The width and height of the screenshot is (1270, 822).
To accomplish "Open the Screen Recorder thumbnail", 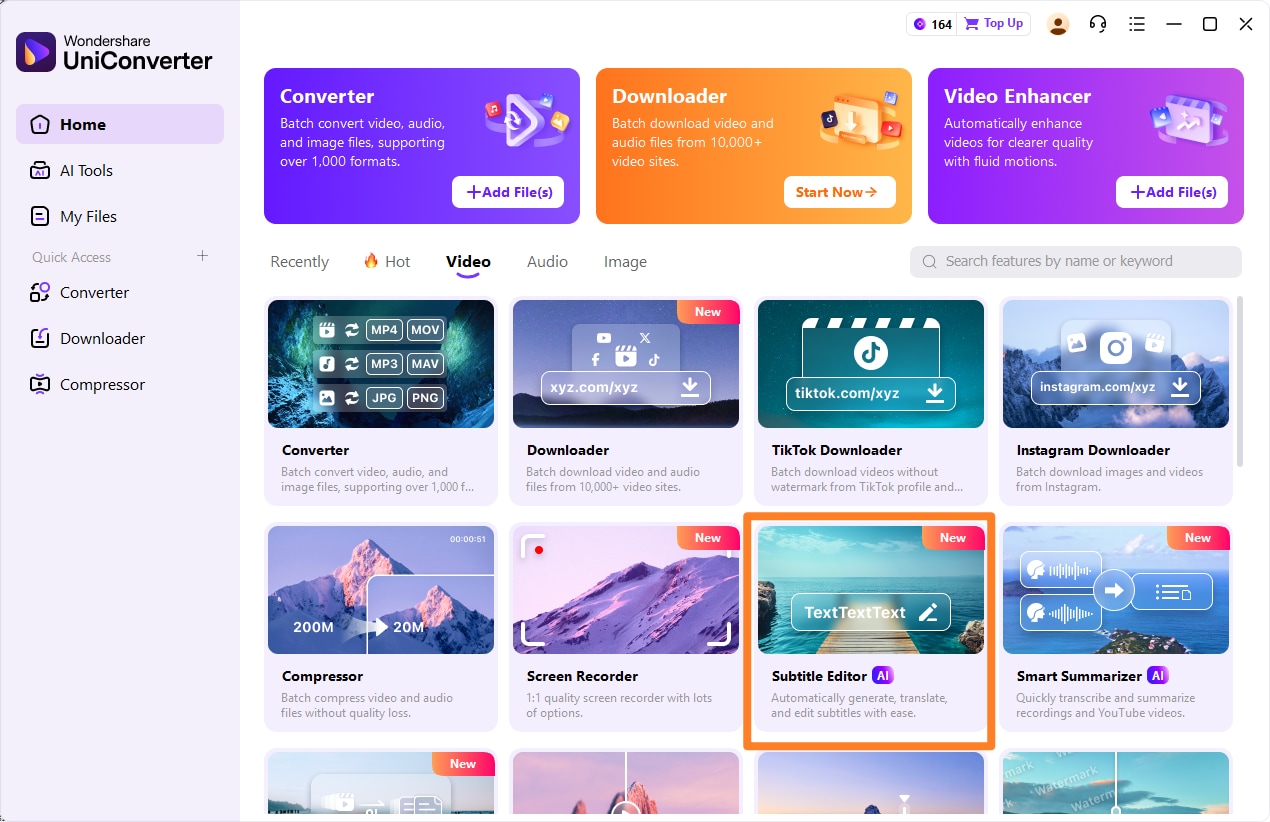I will click(626, 590).
